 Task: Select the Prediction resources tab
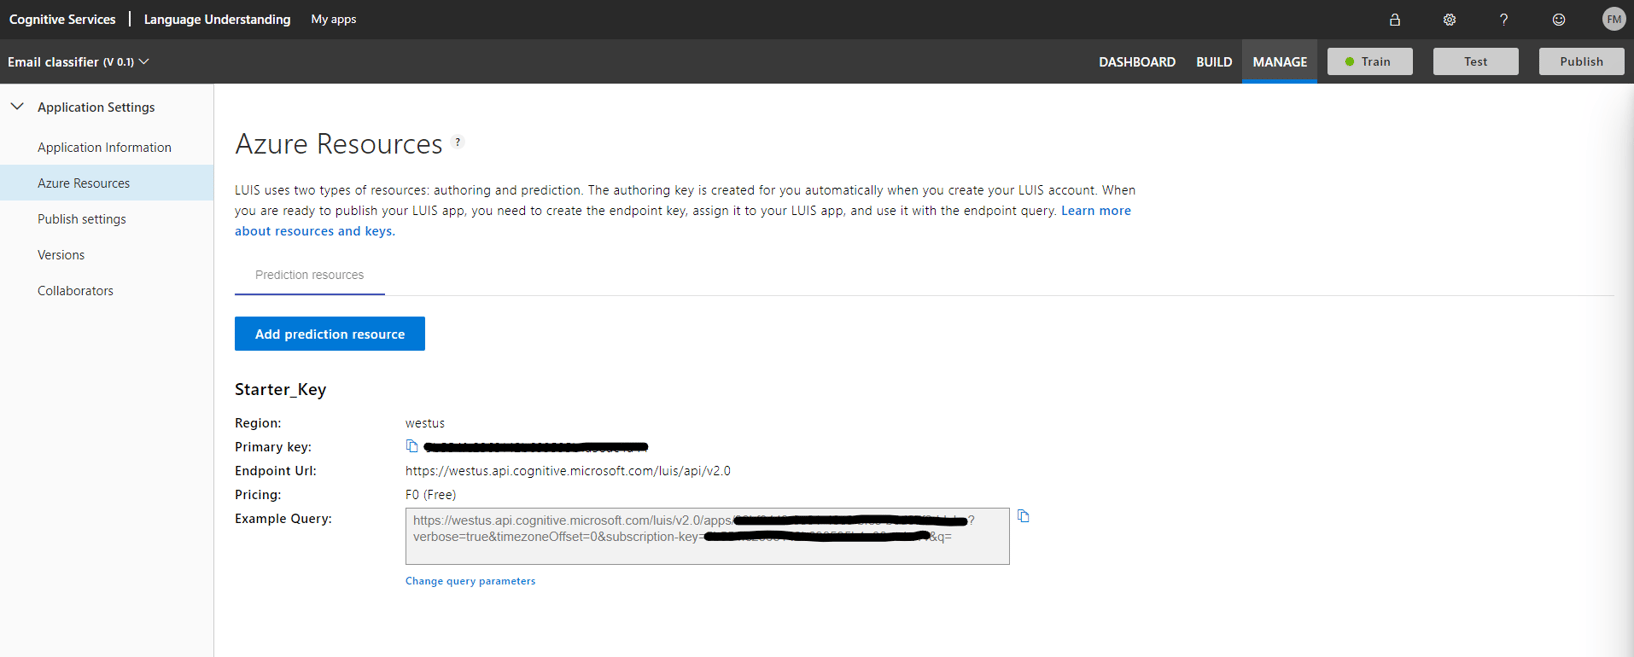pyautogui.click(x=309, y=275)
